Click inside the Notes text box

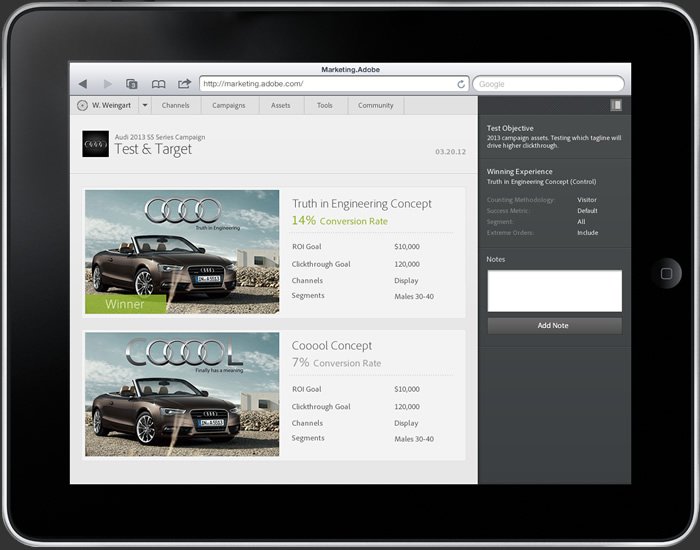pyautogui.click(x=554, y=291)
